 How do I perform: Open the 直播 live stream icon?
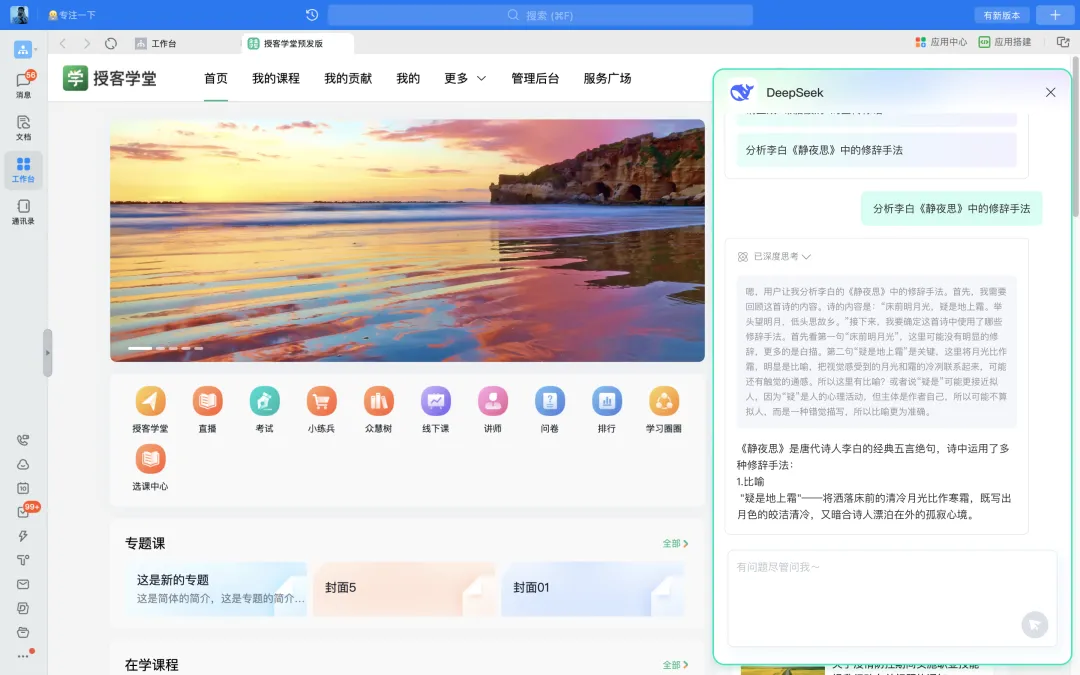pos(207,402)
